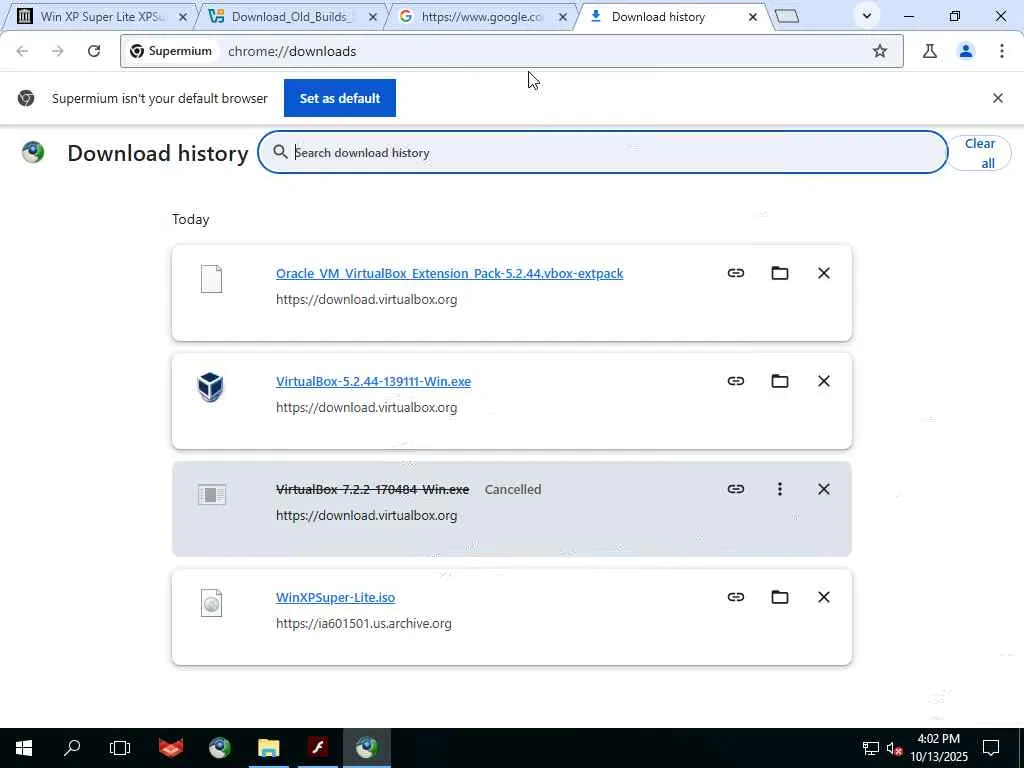Click the muted volume tray icon
Image resolution: width=1024 pixels, height=768 pixels.
[x=894, y=748]
